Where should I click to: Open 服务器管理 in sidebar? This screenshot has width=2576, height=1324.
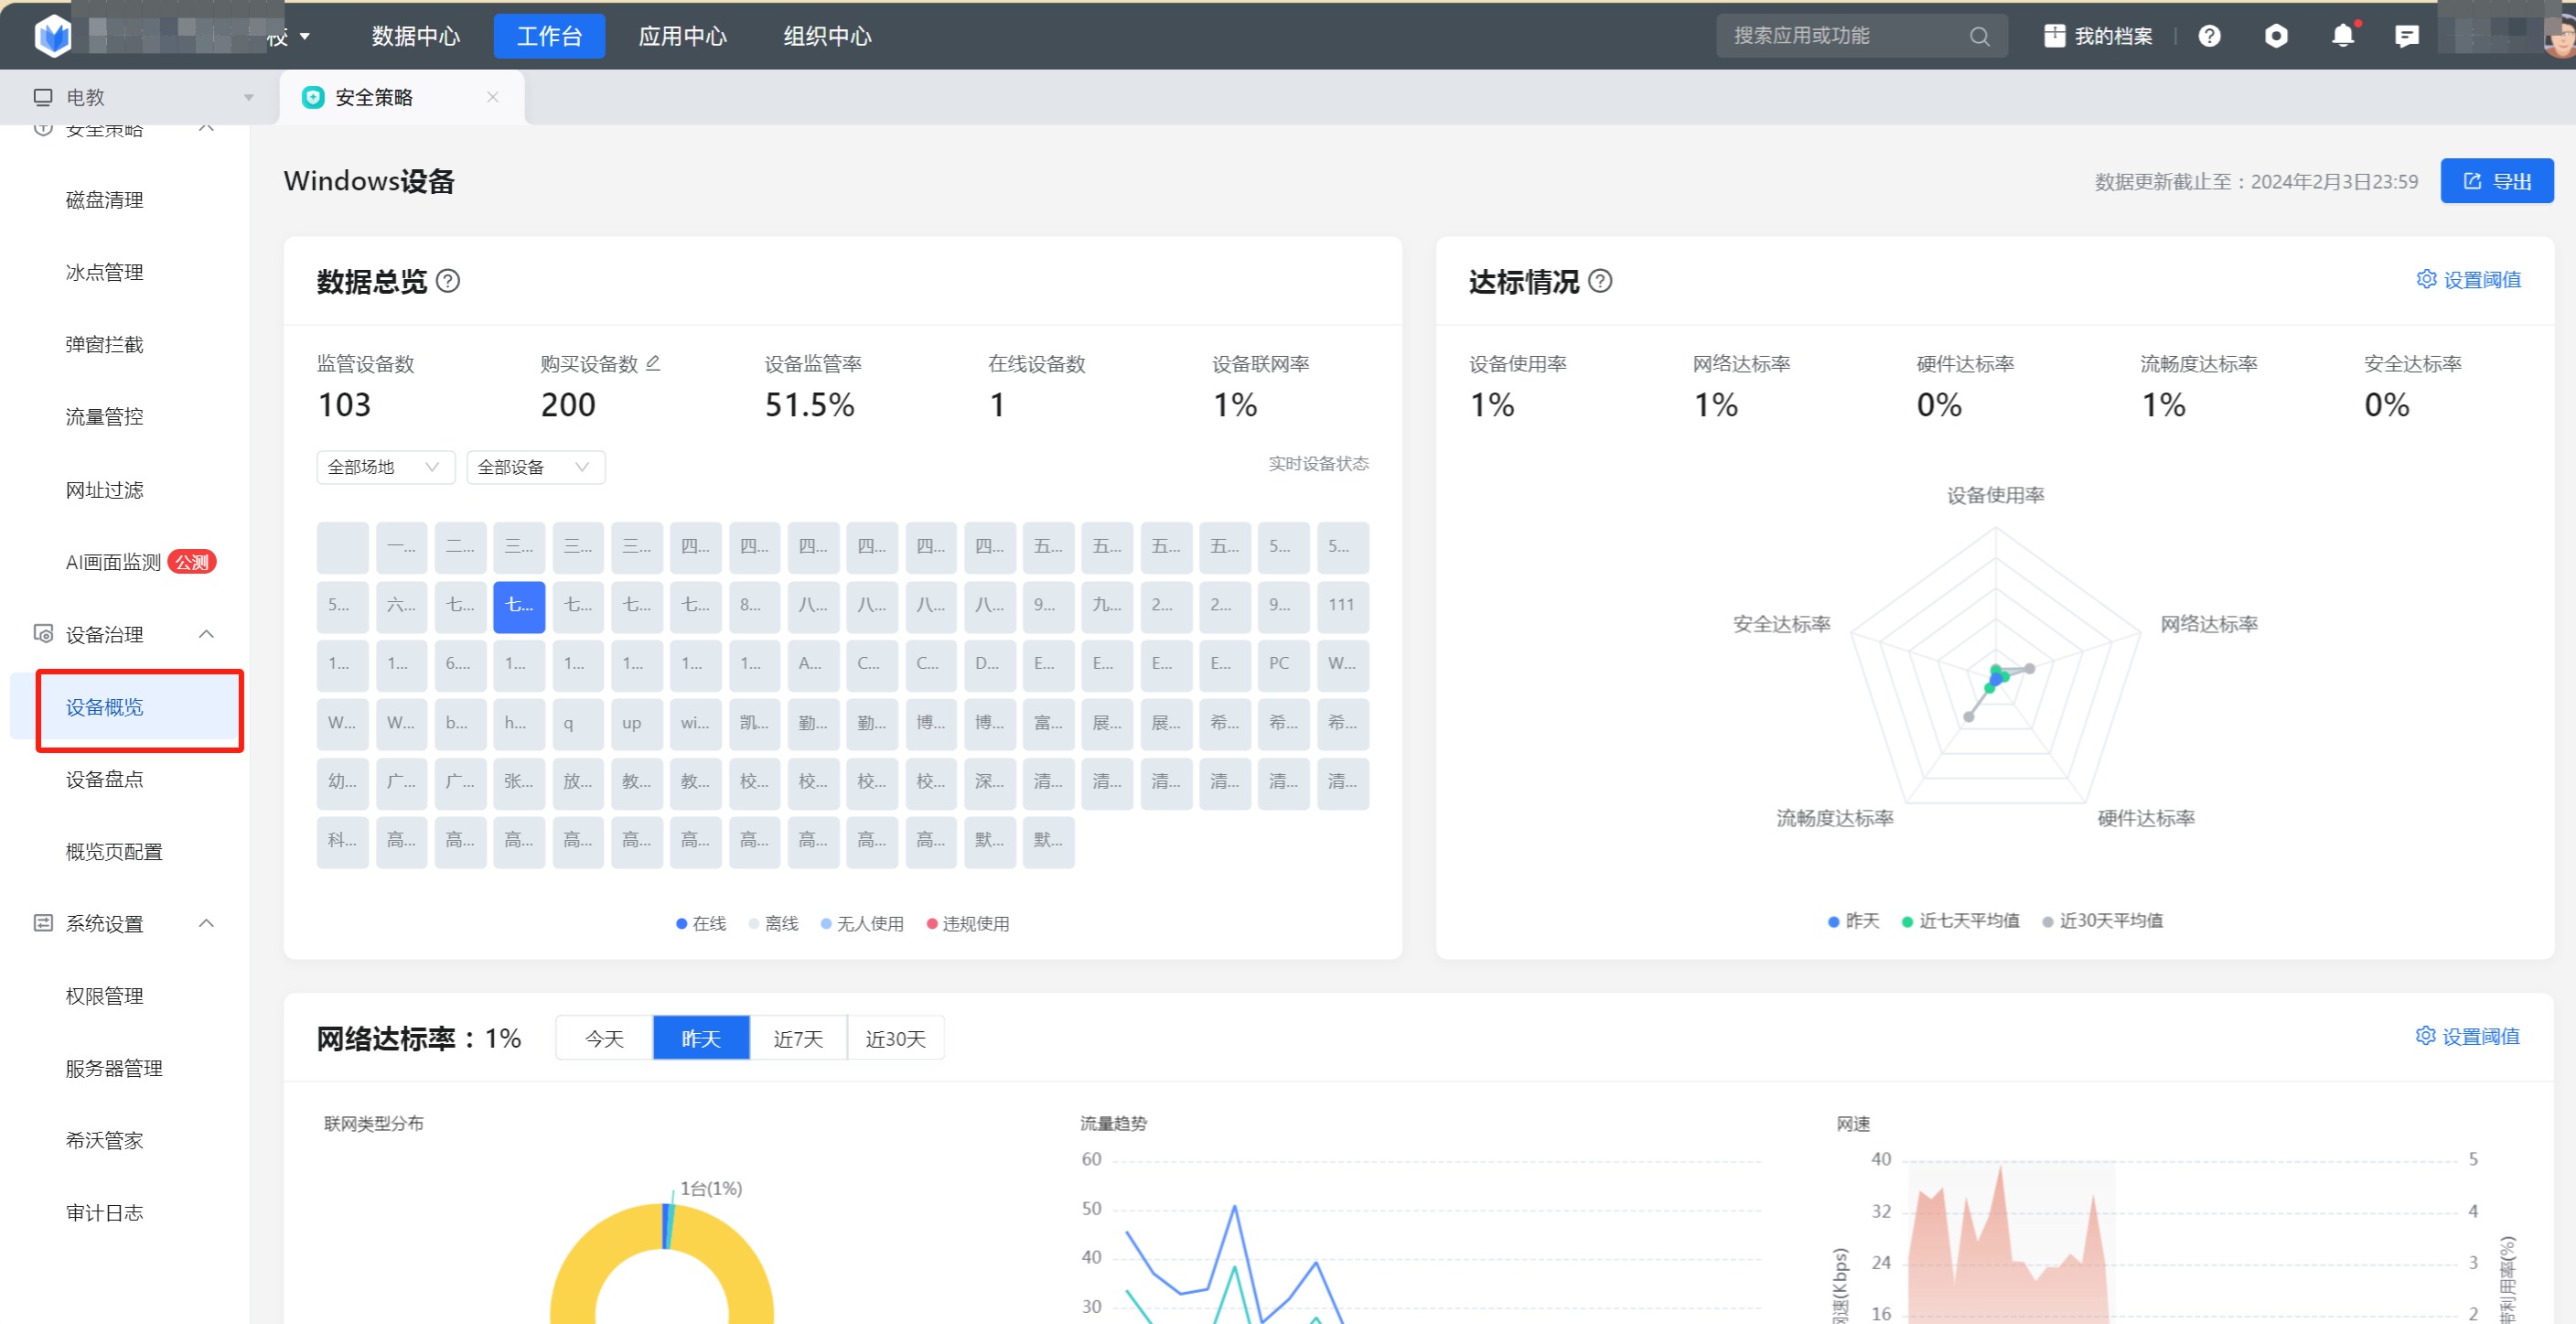[114, 1068]
